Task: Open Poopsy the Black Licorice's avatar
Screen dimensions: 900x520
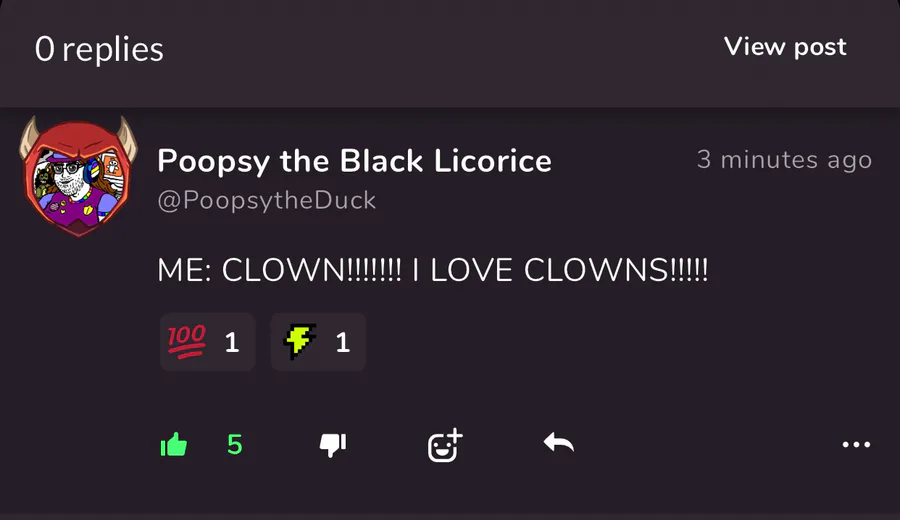Action: click(x=79, y=176)
